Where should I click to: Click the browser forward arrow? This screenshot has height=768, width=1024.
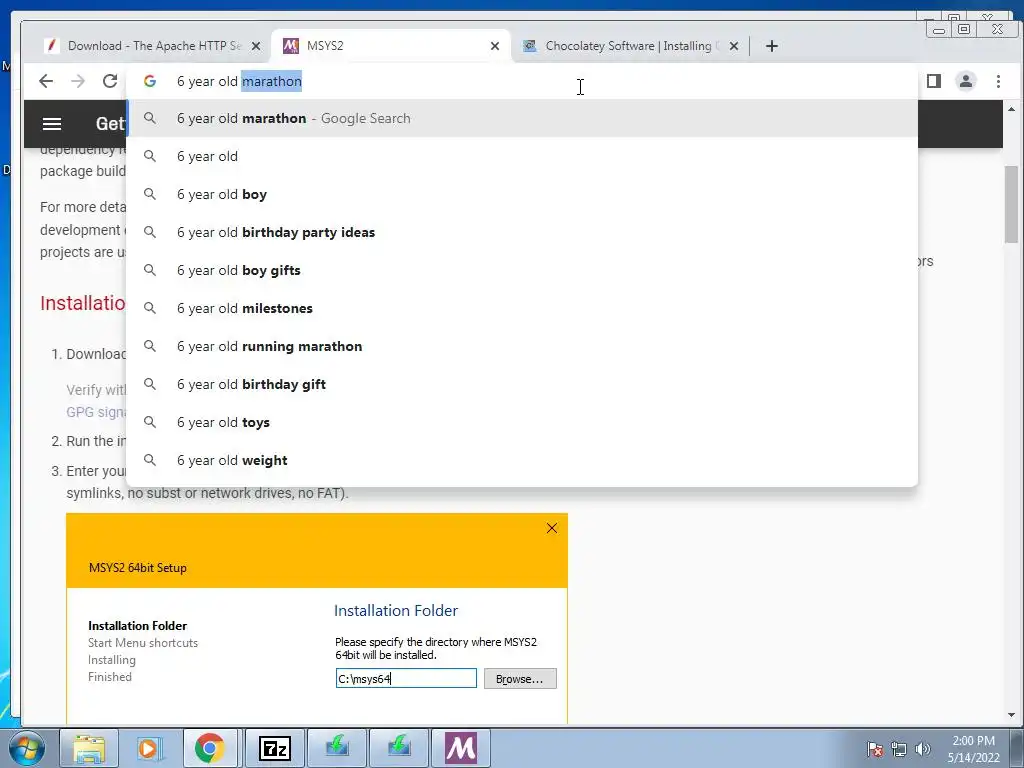[x=78, y=81]
